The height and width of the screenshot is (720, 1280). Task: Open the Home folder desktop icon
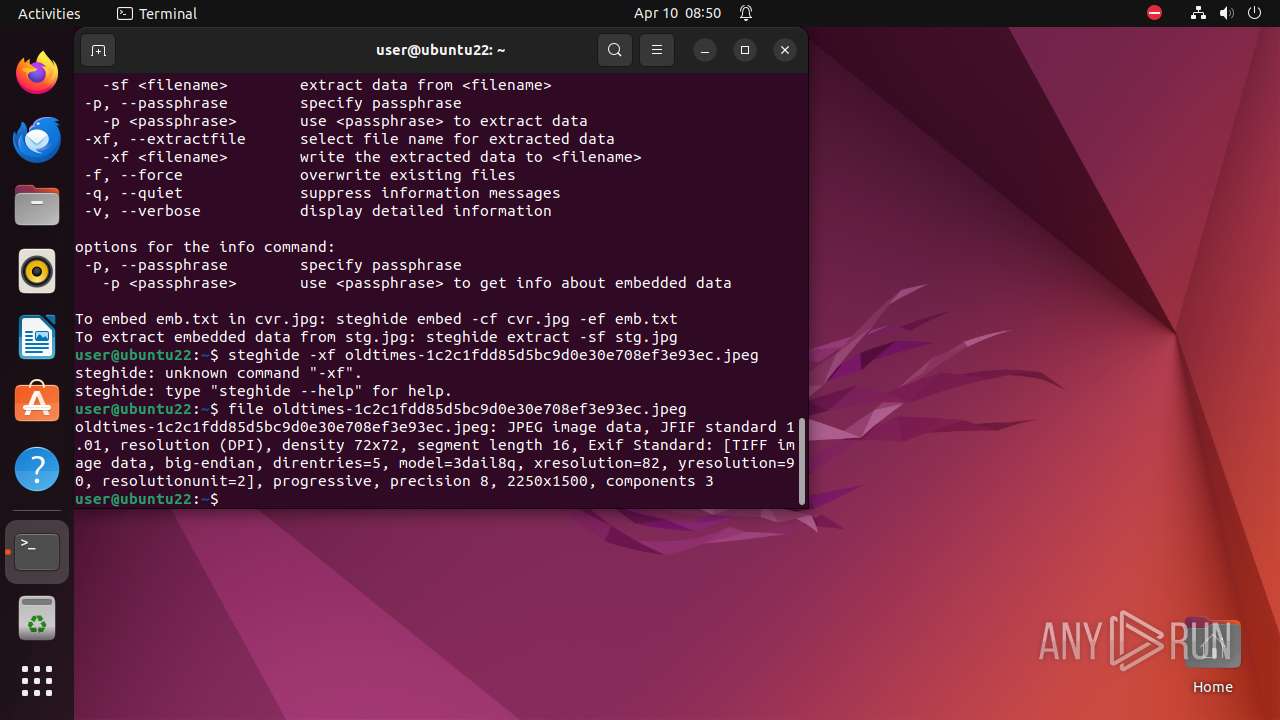(1212, 656)
